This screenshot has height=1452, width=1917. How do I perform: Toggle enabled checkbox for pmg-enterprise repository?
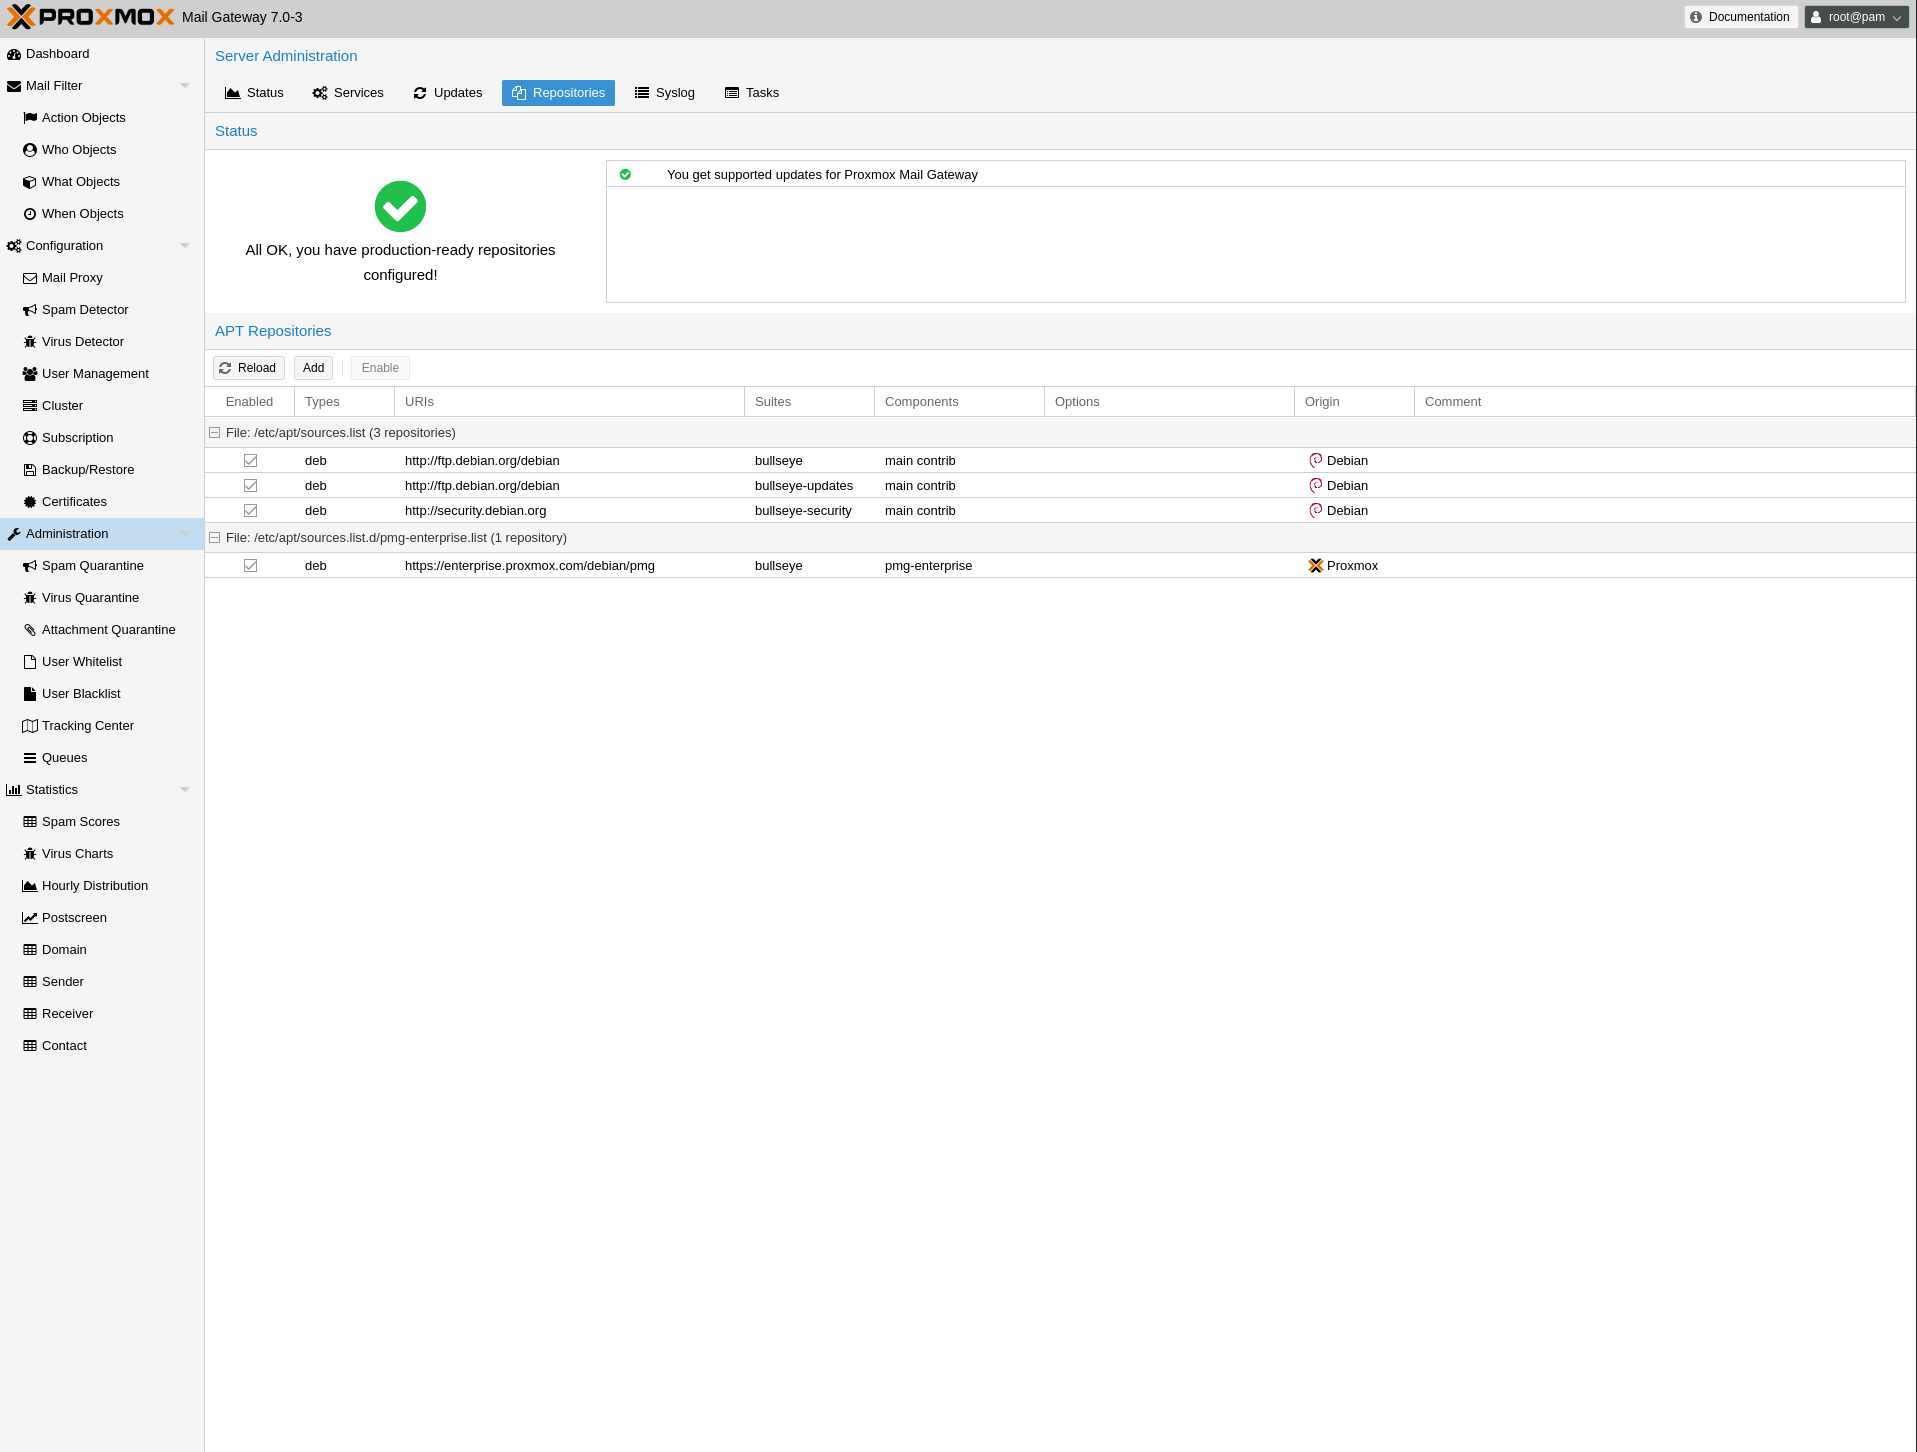click(250, 566)
